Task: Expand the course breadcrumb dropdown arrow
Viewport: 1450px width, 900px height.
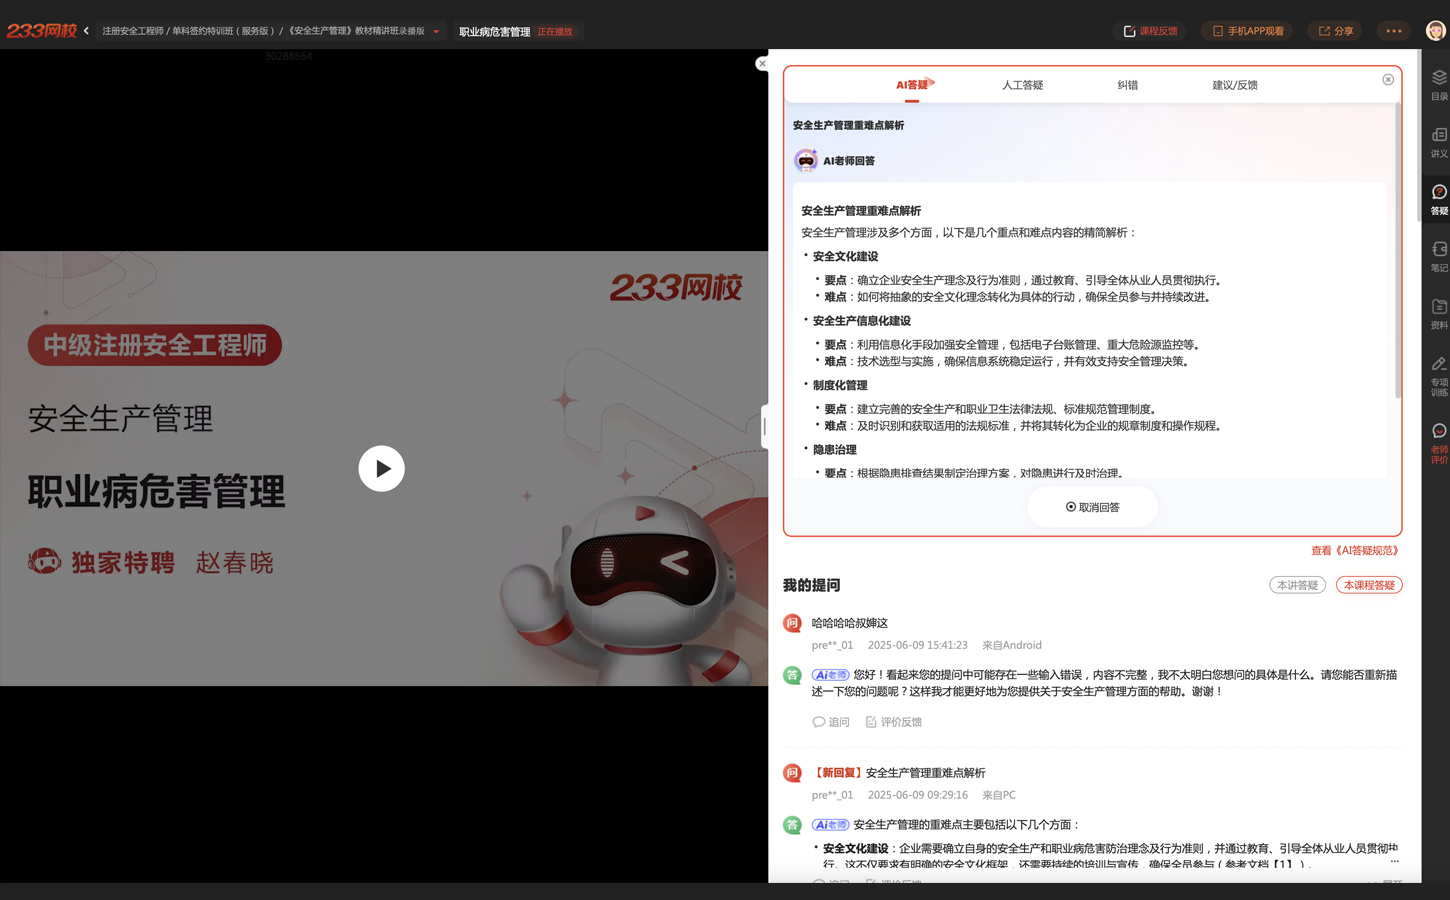Action: 436,32
